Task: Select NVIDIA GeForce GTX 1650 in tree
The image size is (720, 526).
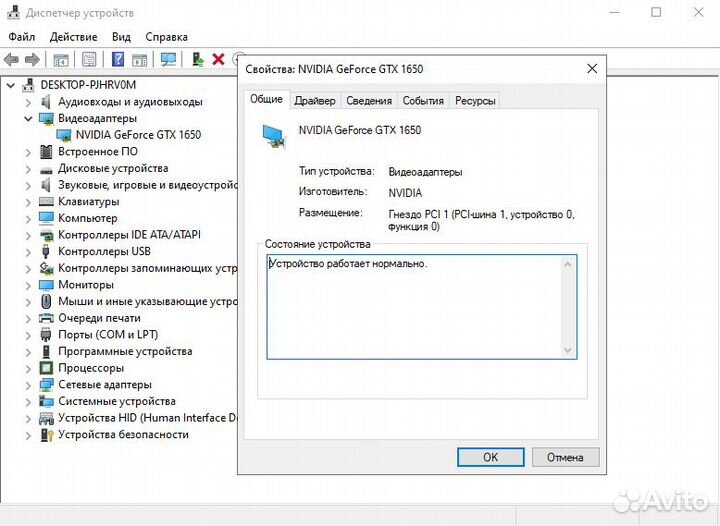Action: click(138, 135)
